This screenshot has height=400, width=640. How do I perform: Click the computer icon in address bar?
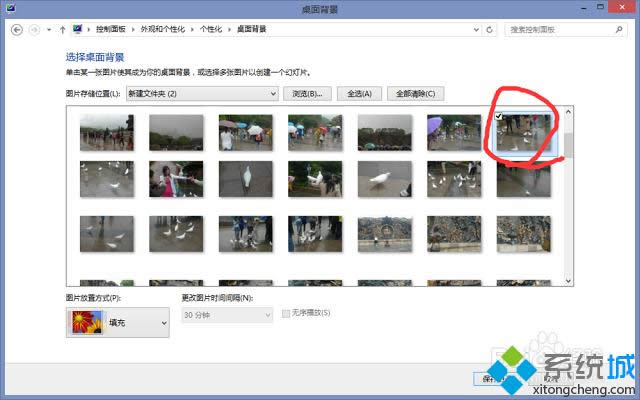point(78,29)
